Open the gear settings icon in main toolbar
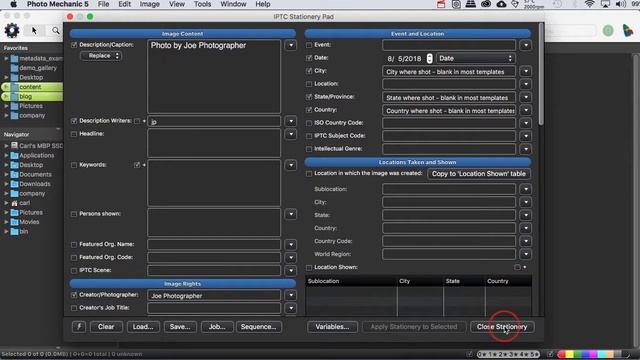 click(12, 31)
